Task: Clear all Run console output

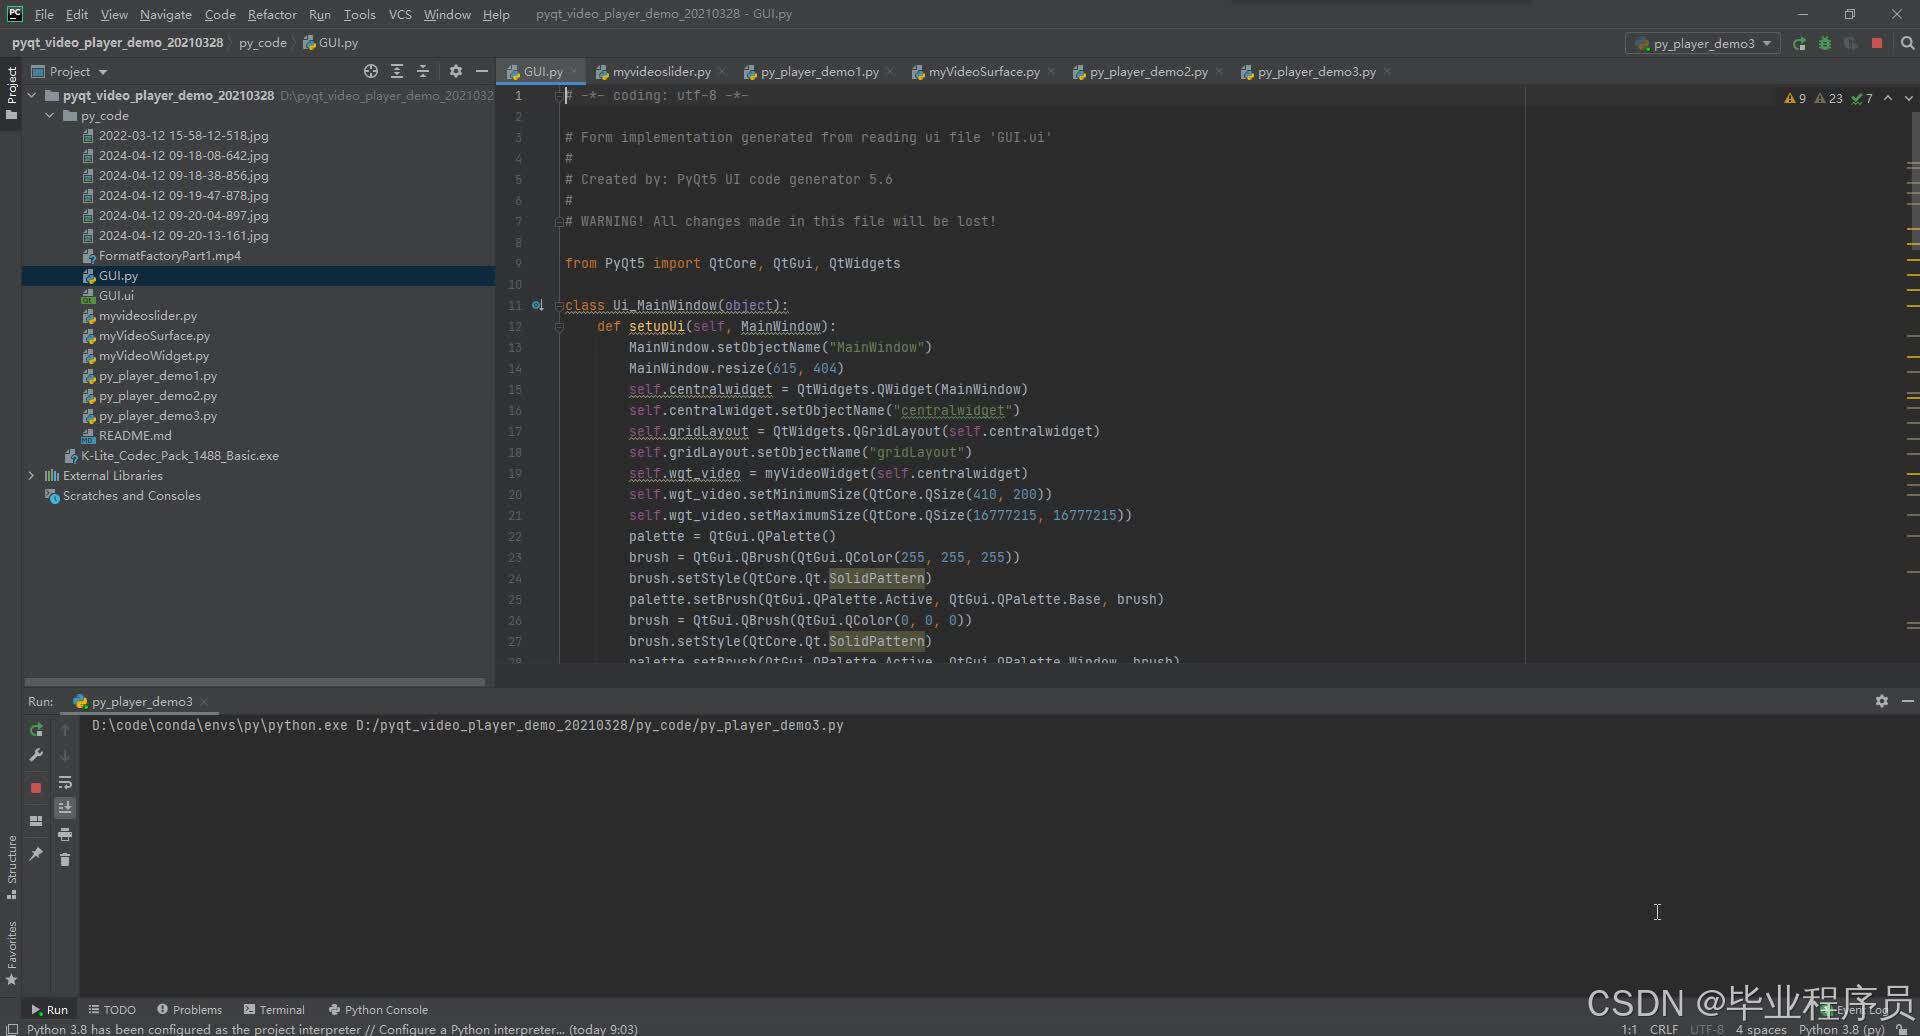Action: 65,860
